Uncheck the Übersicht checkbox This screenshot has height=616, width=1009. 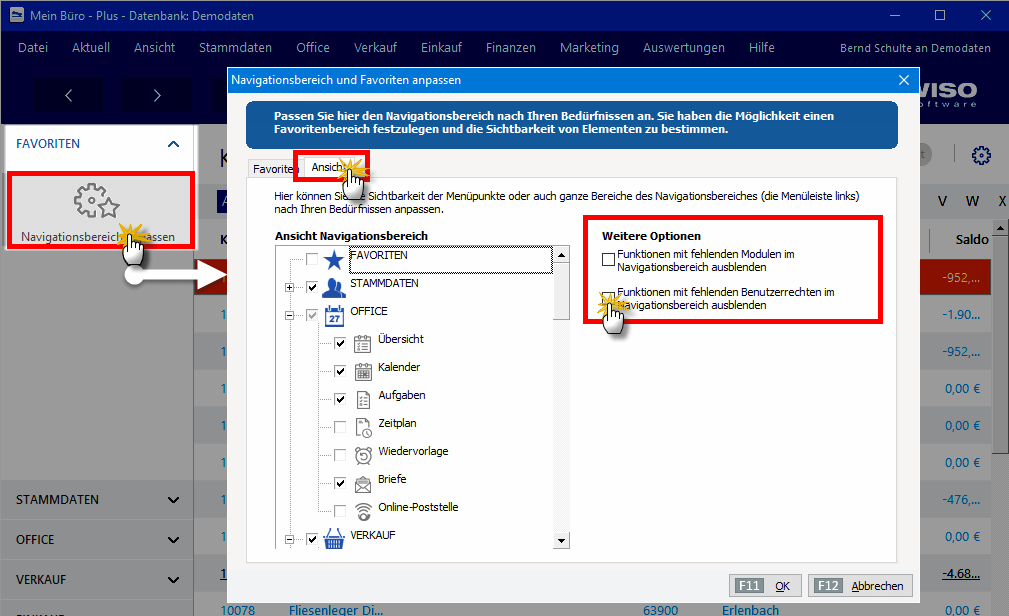[x=340, y=343]
